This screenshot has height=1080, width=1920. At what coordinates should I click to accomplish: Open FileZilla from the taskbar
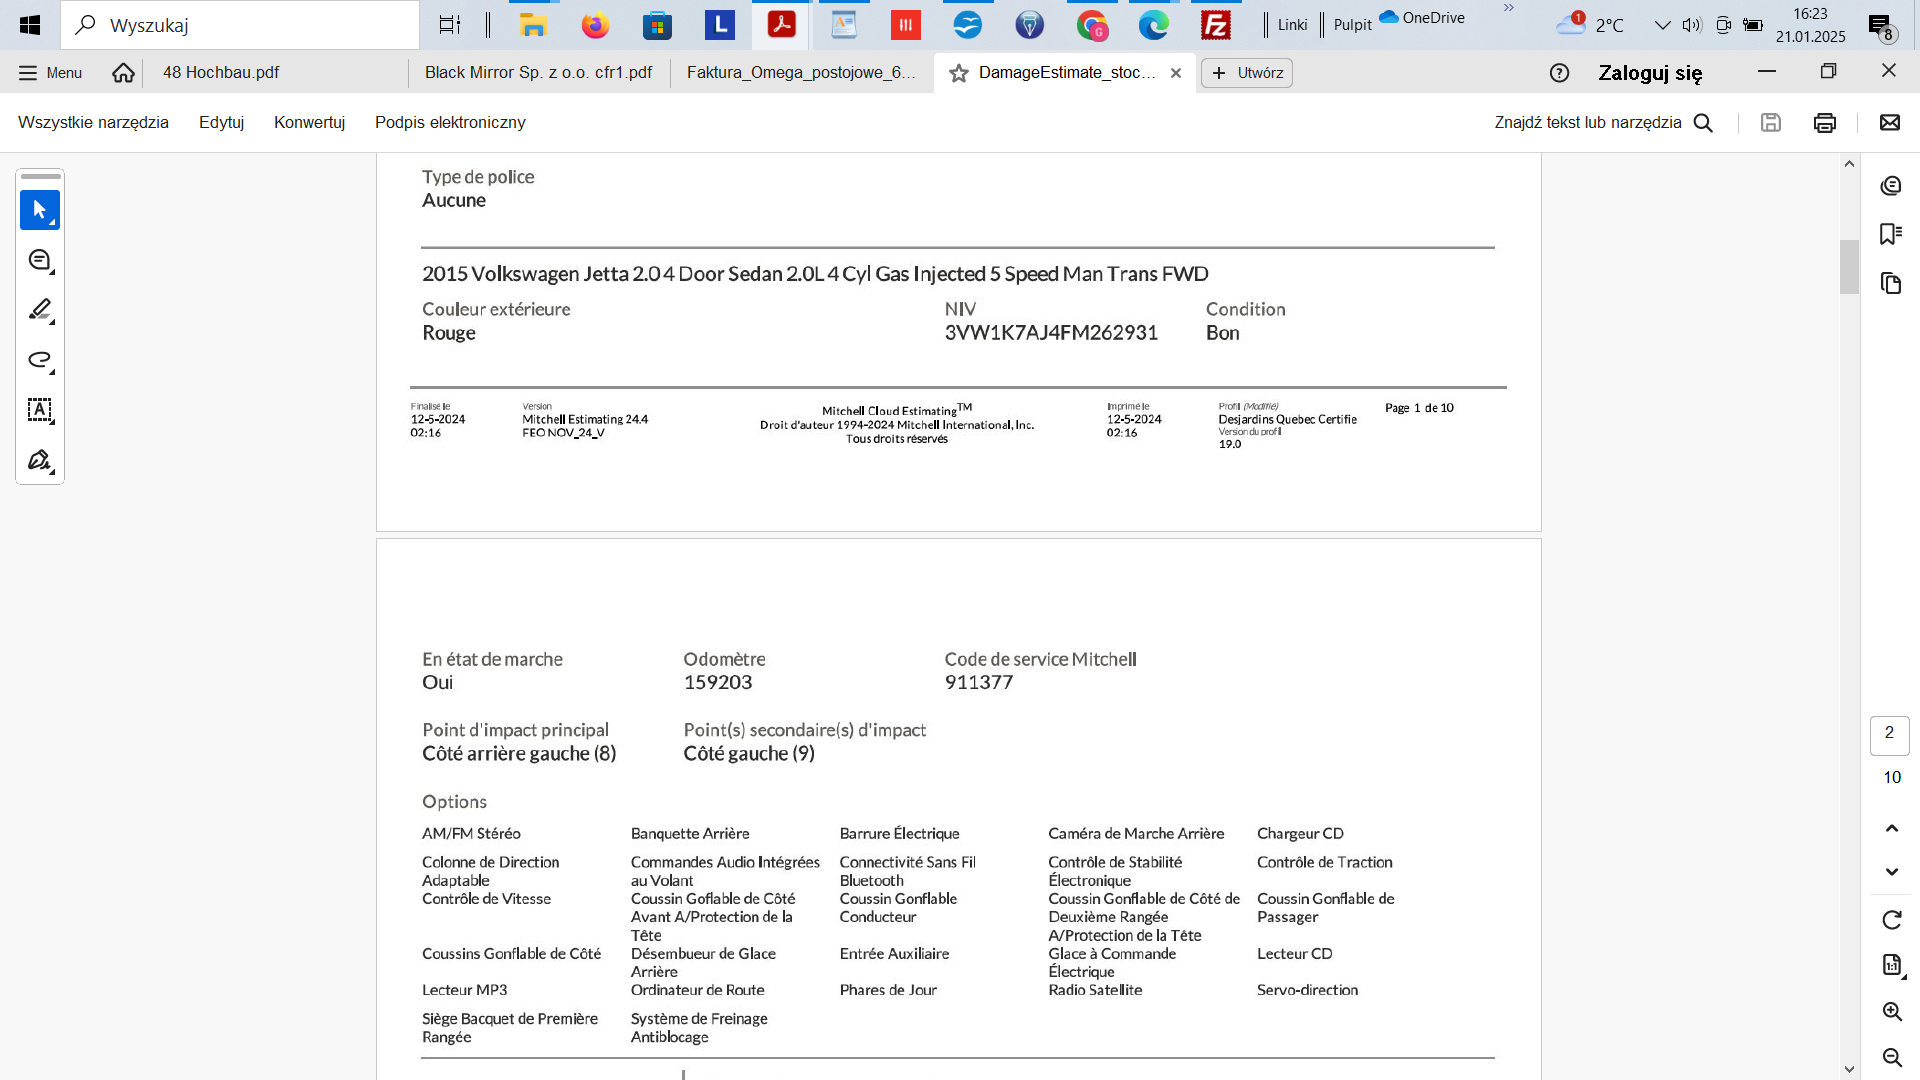click(x=1215, y=25)
